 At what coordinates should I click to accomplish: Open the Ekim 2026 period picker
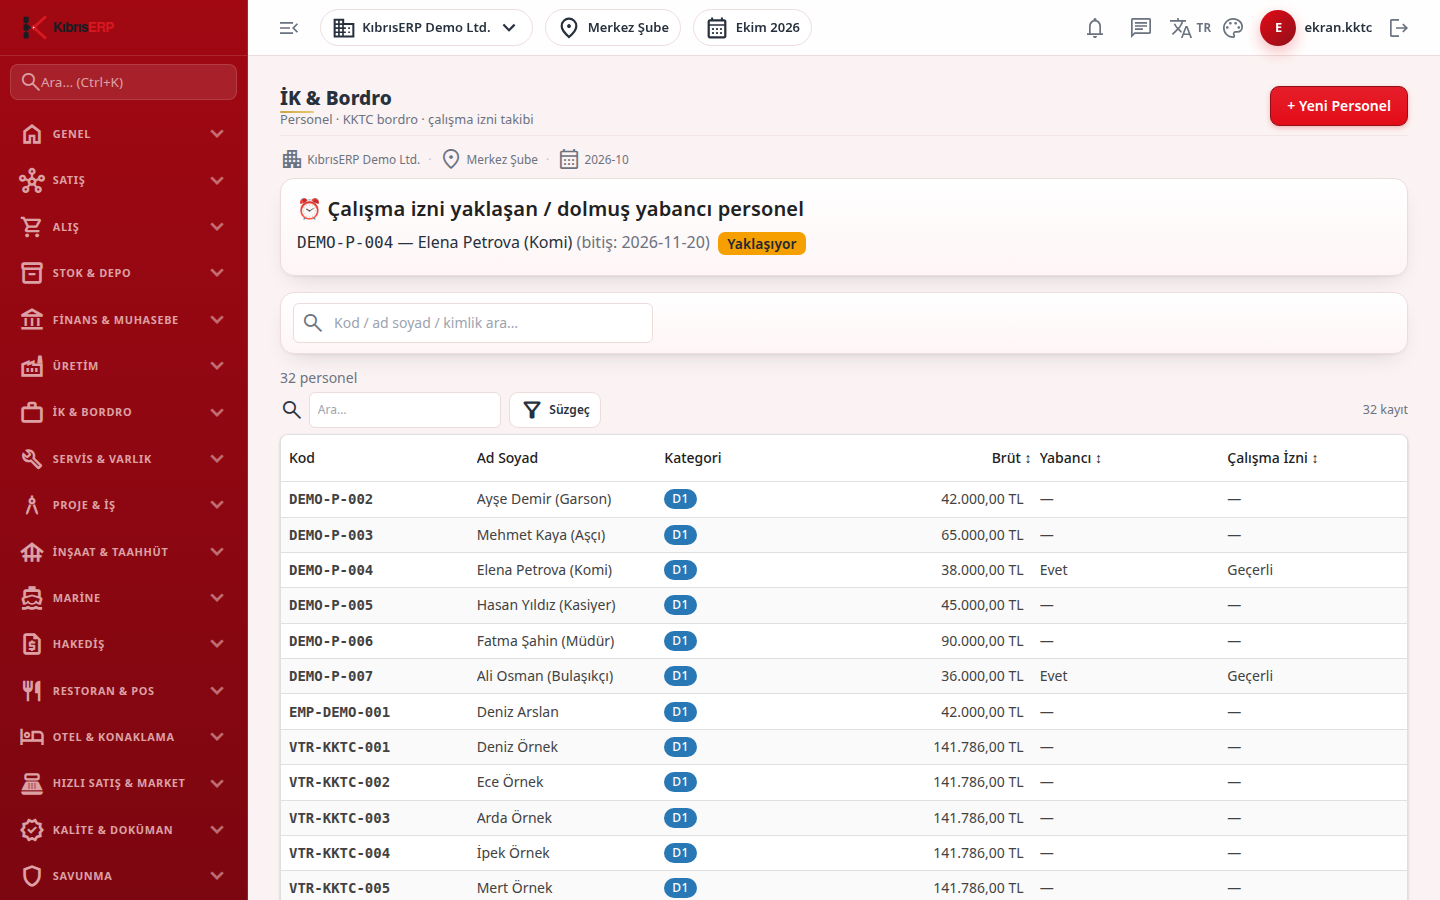pyautogui.click(x=752, y=28)
